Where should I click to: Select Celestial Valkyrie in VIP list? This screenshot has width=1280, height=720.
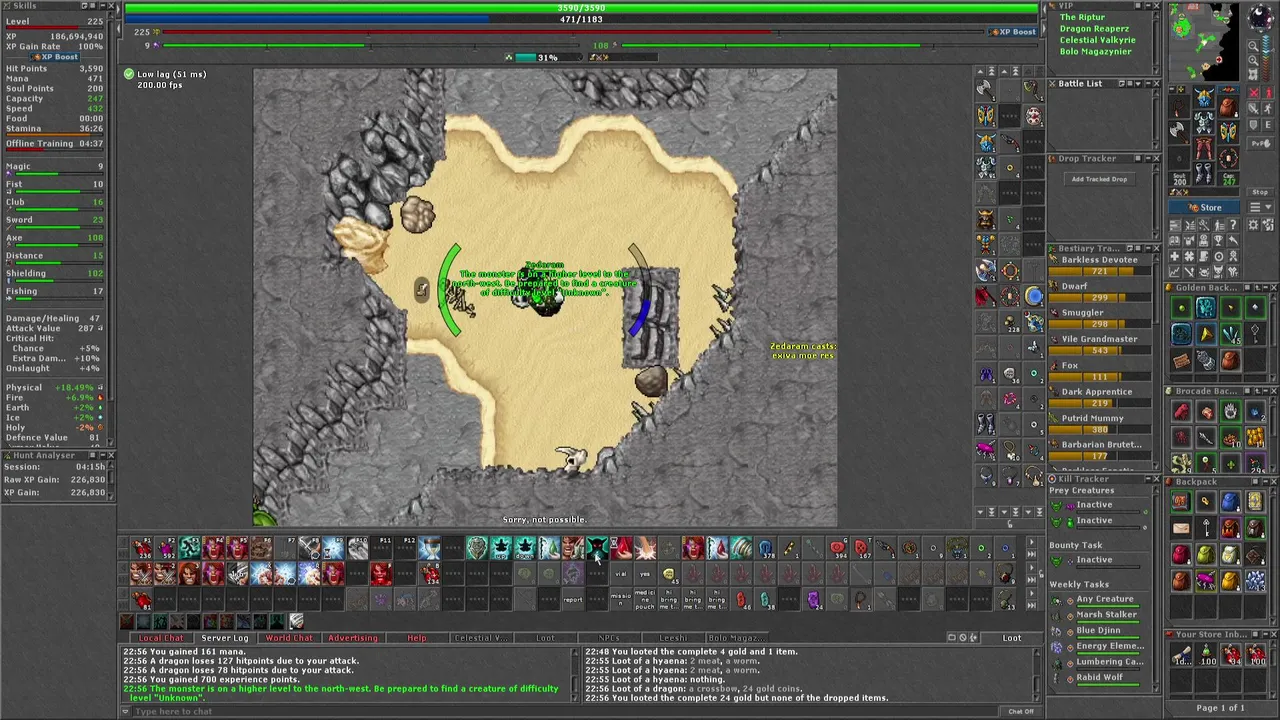(1098, 40)
